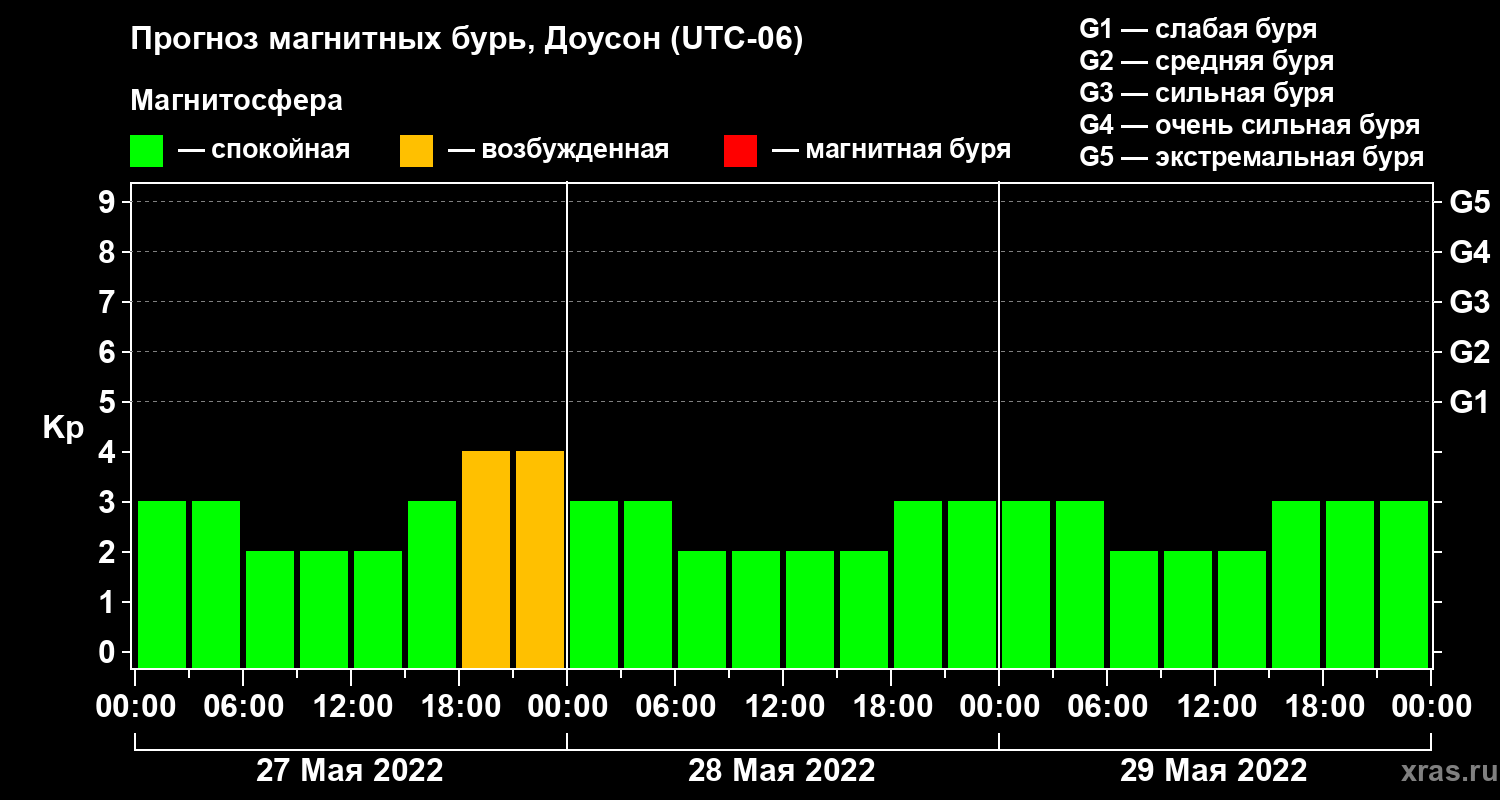Click the orange bar ending at midnight on 27 May

(540, 559)
